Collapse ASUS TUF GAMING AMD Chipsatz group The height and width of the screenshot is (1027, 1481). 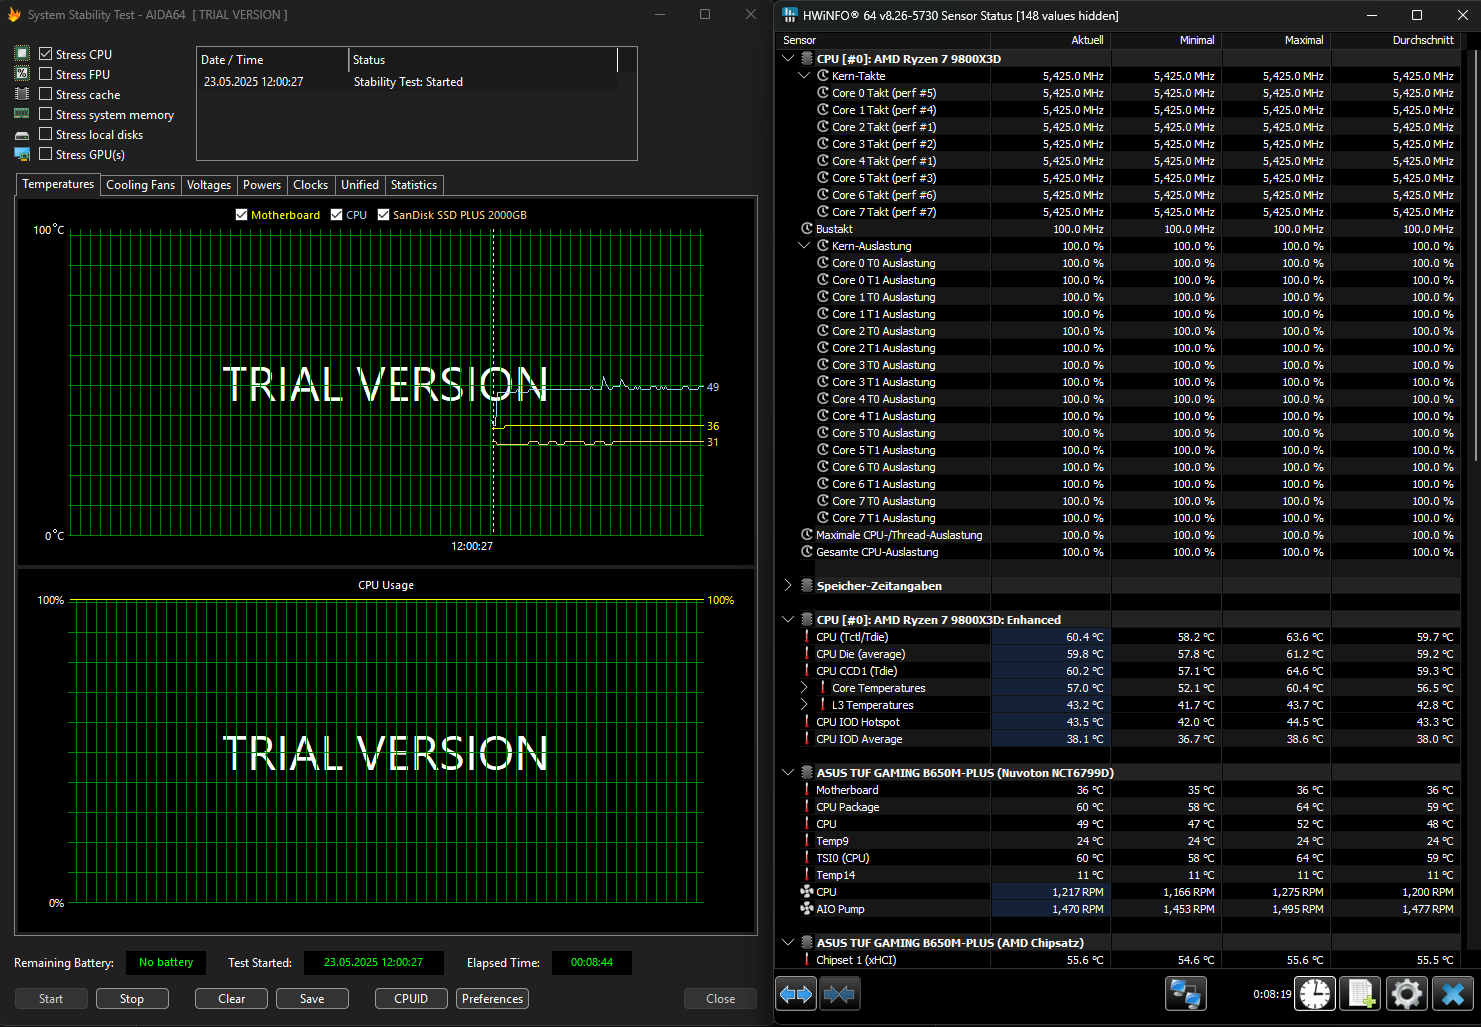pos(788,943)
